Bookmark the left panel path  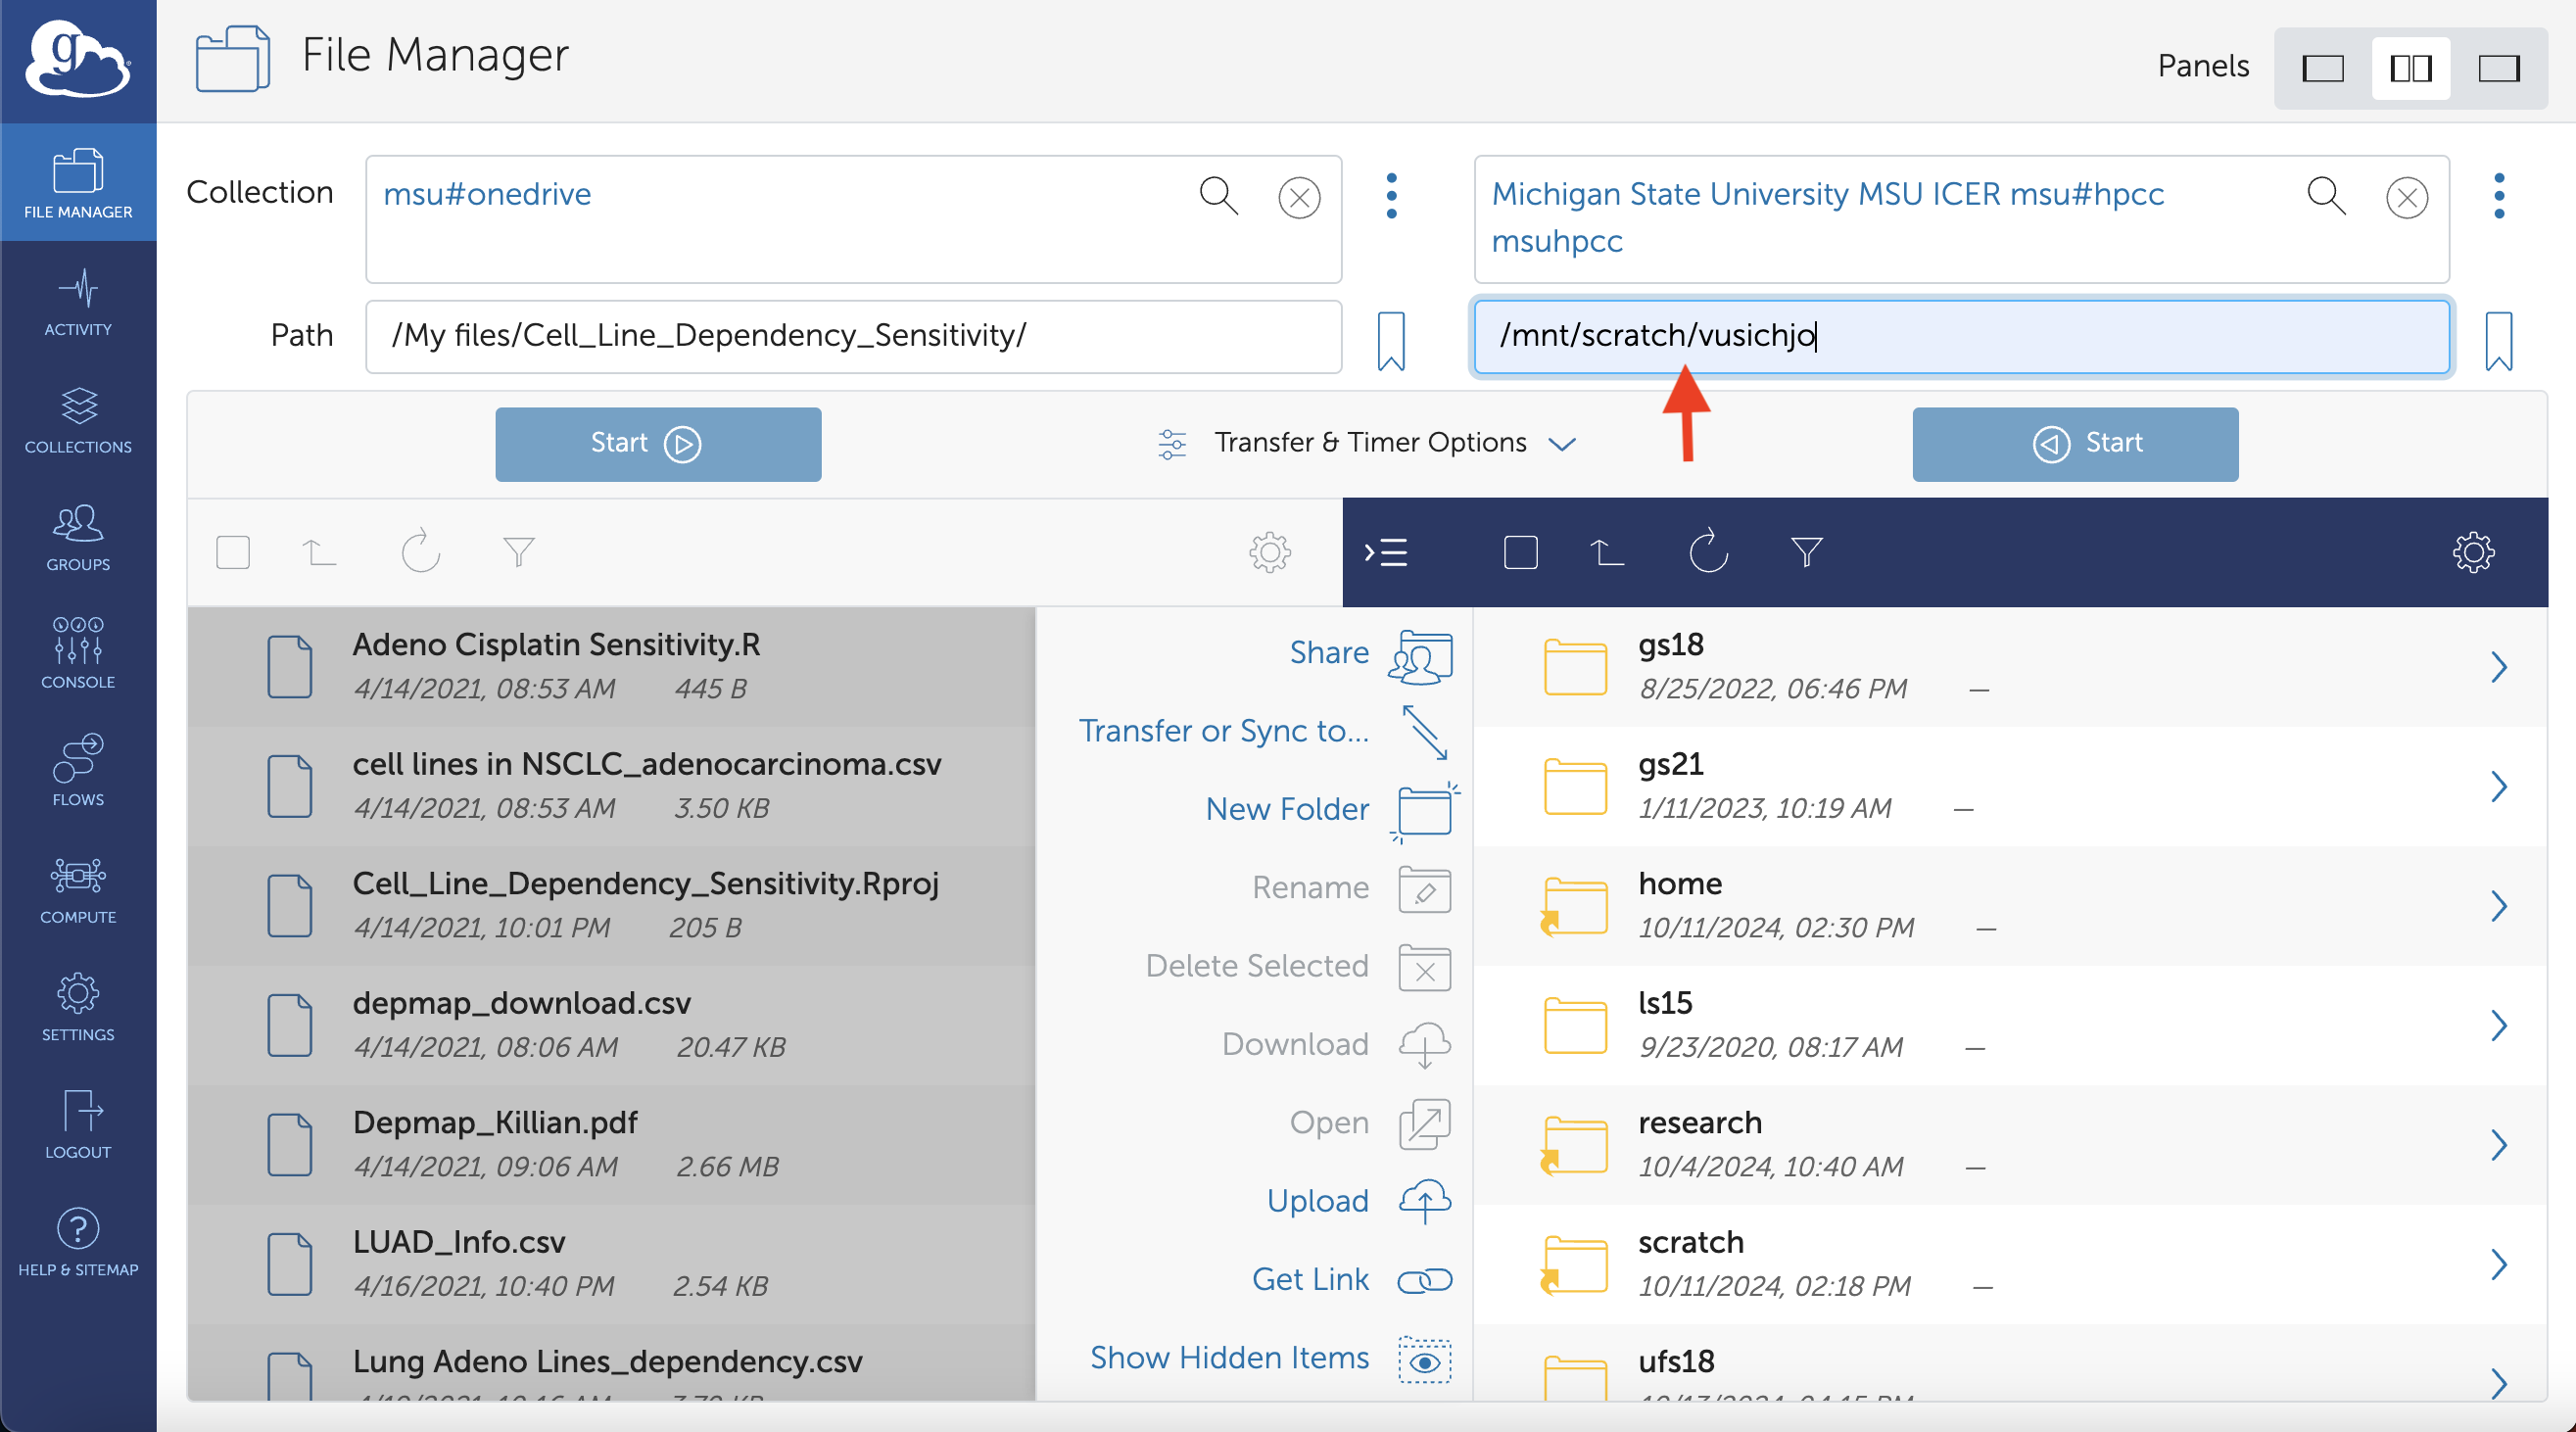[x=1391, y=340]
